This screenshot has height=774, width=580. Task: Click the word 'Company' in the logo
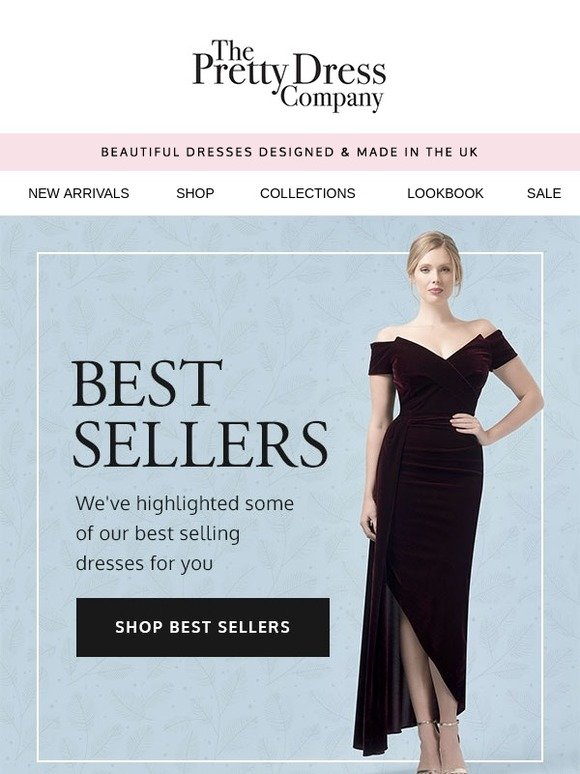coord(332,98)
